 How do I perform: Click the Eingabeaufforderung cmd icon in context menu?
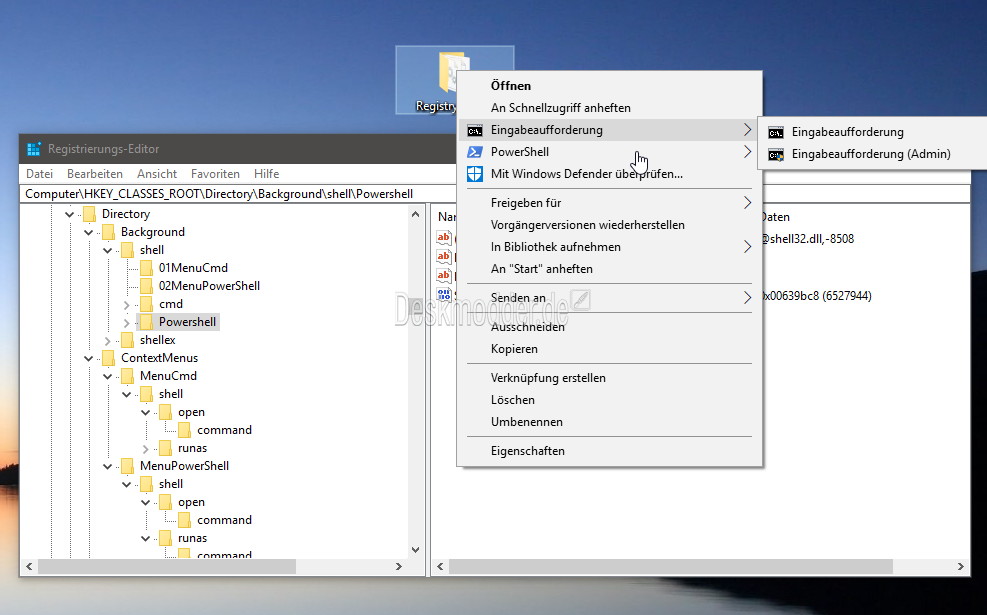click(x=475, y=130)
